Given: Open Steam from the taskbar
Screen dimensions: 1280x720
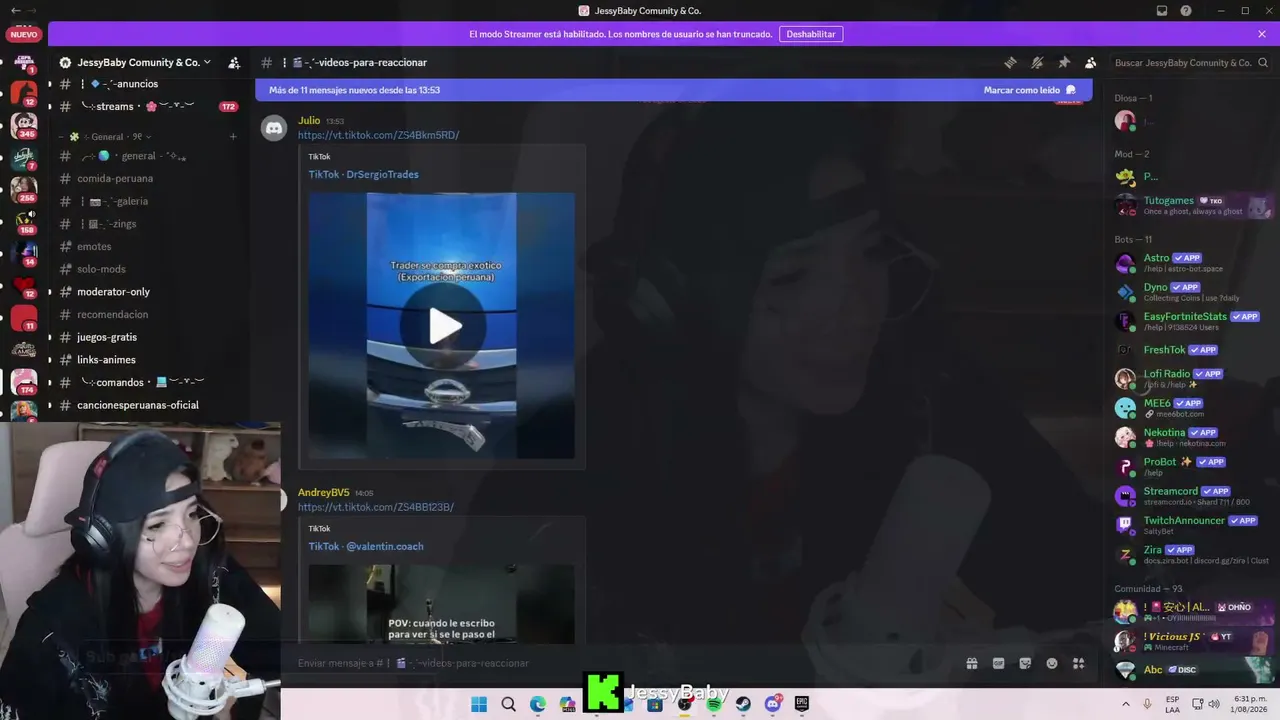Looking at the screenshot, I should (743, 704).
